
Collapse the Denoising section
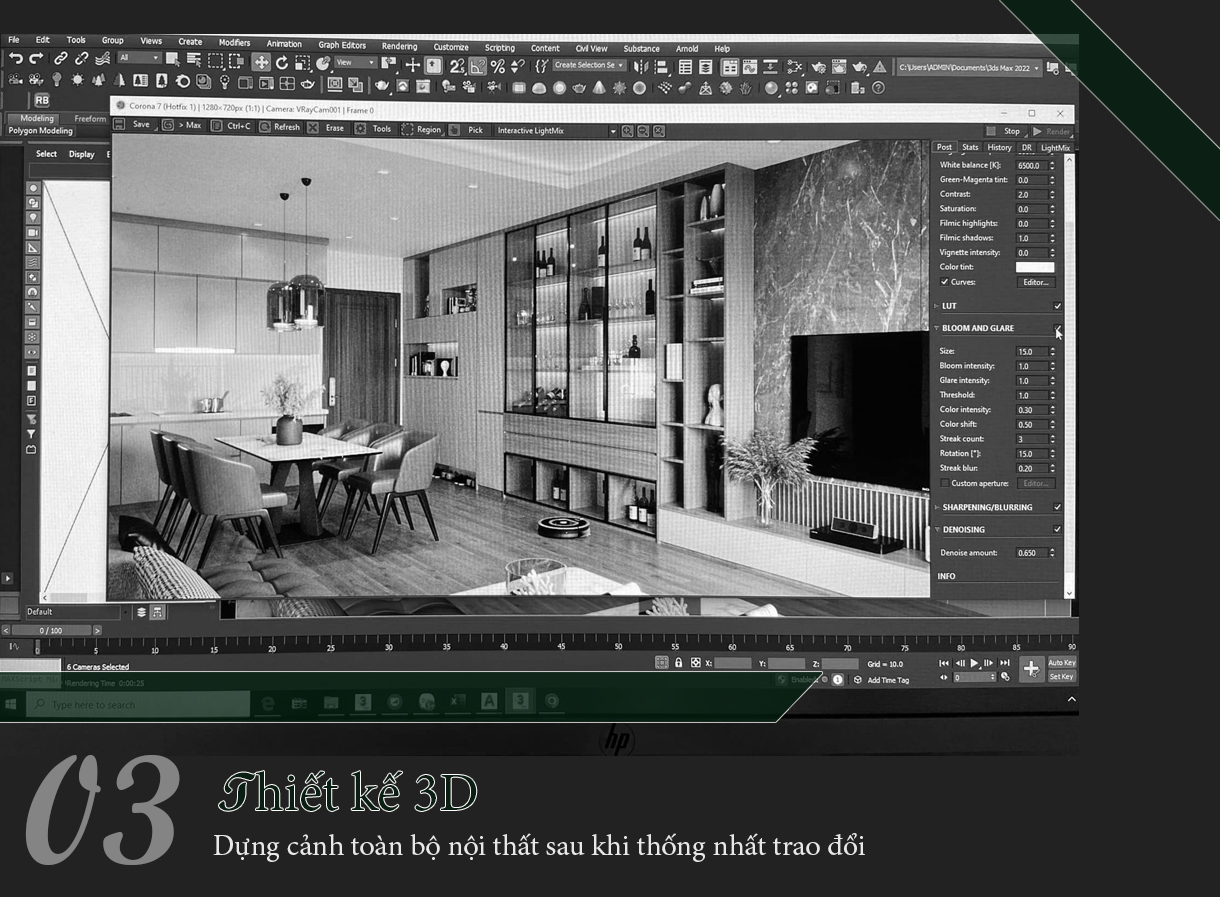(x=937, y=530)
